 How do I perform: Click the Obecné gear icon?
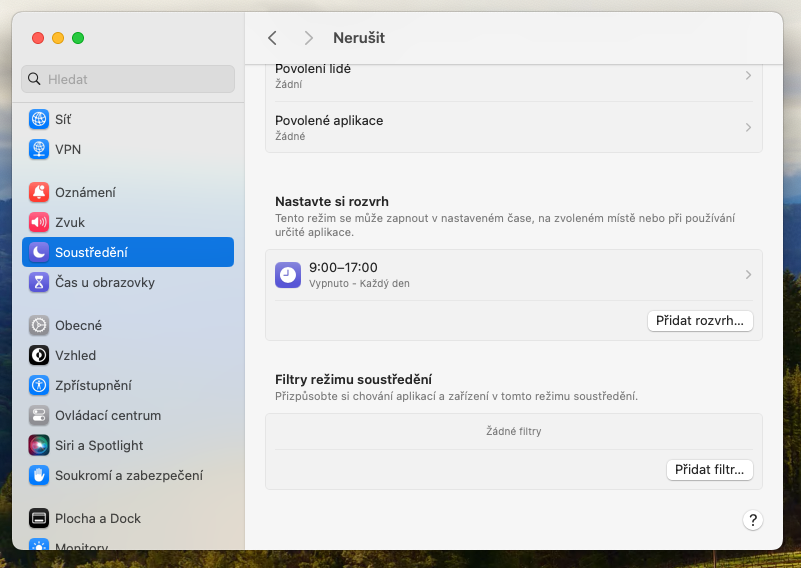click(39, 325)
